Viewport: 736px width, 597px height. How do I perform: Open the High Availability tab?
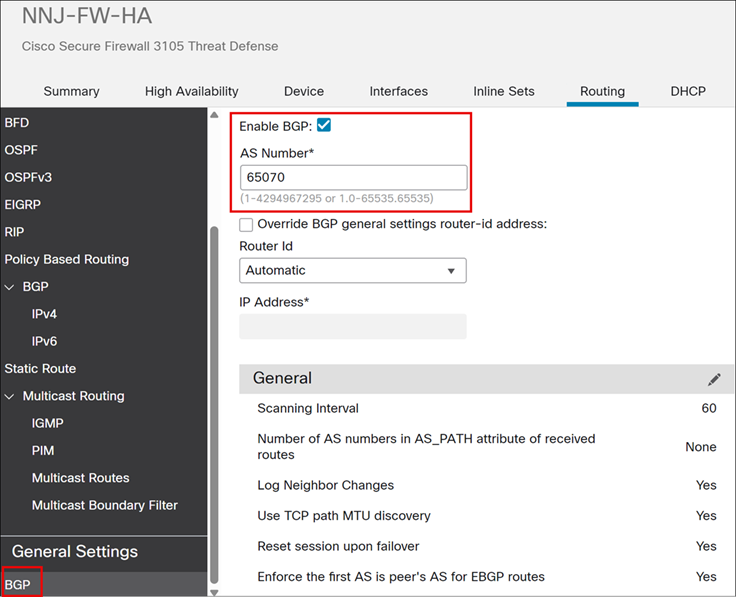[x=191, y=91]
